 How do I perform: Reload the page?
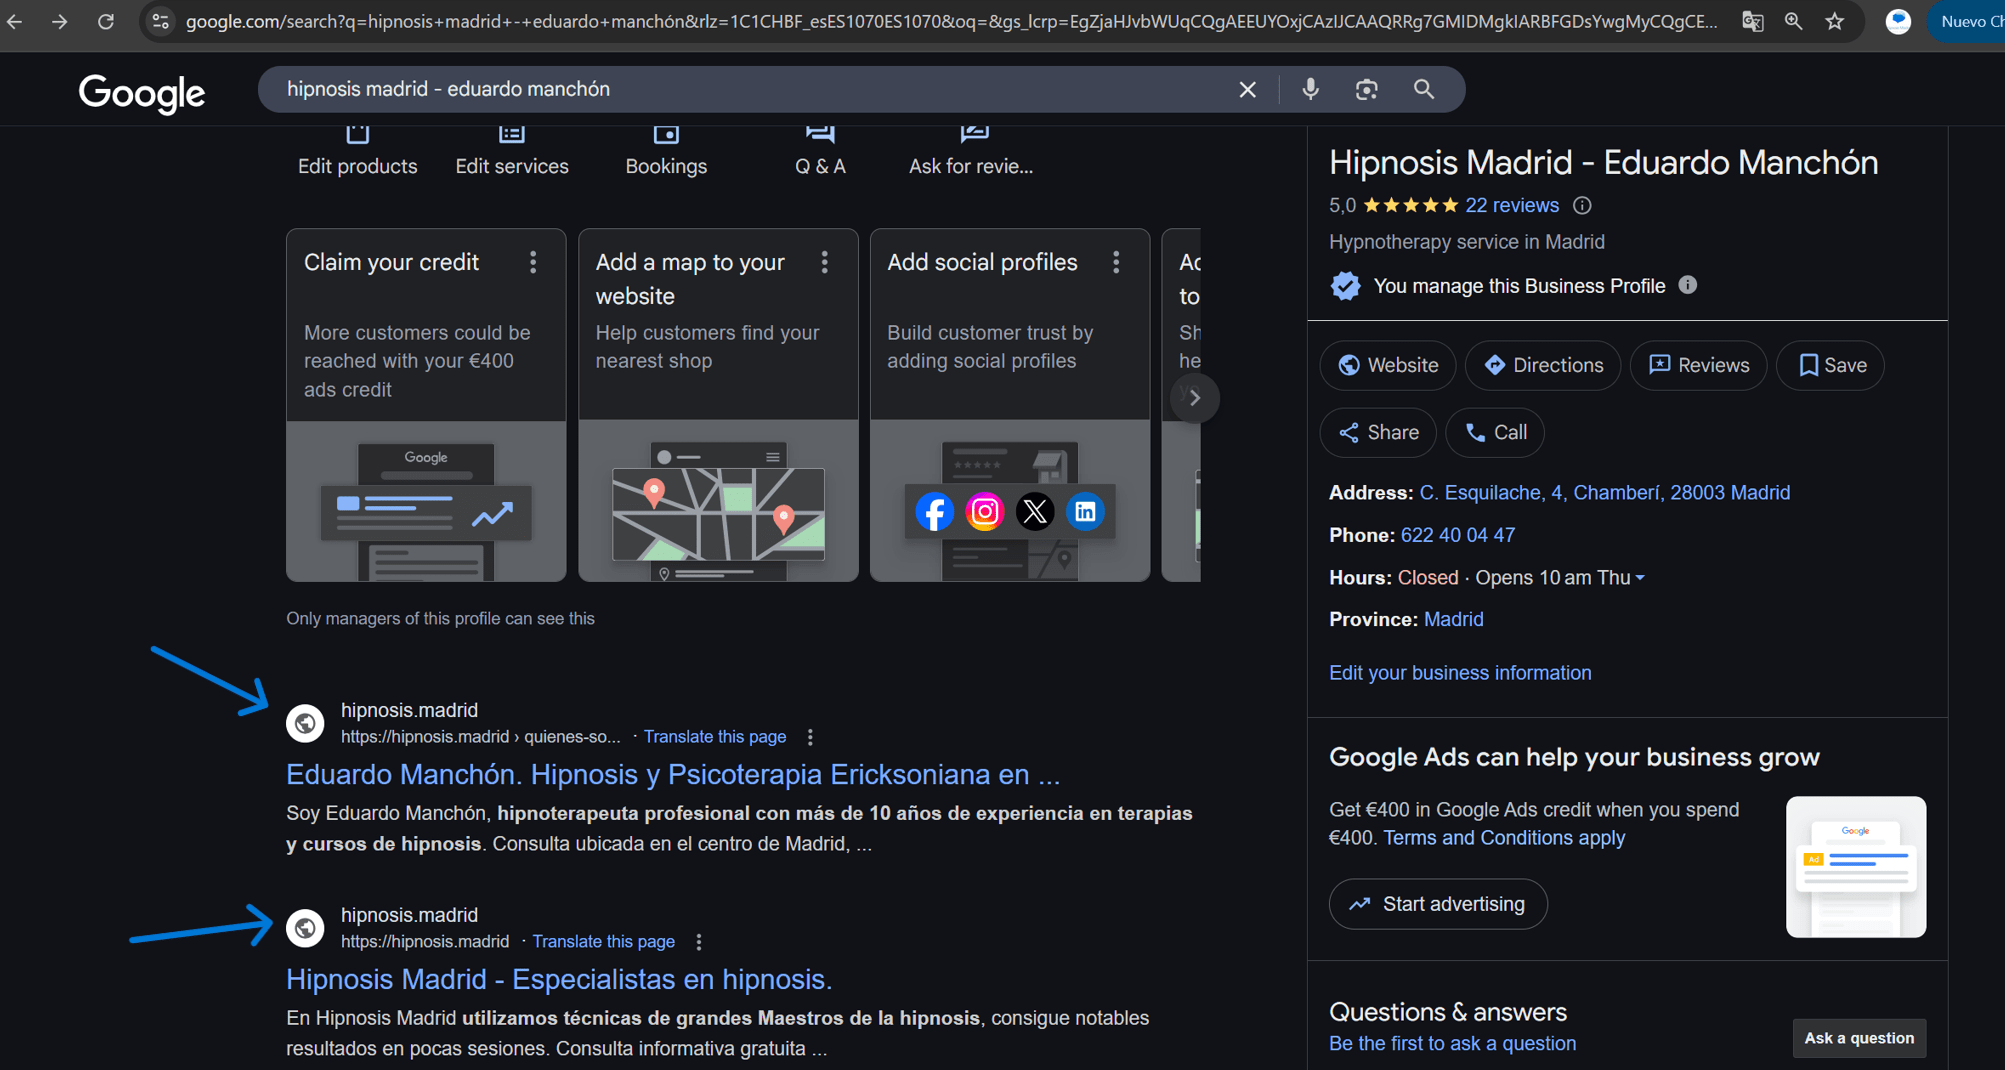105,21
